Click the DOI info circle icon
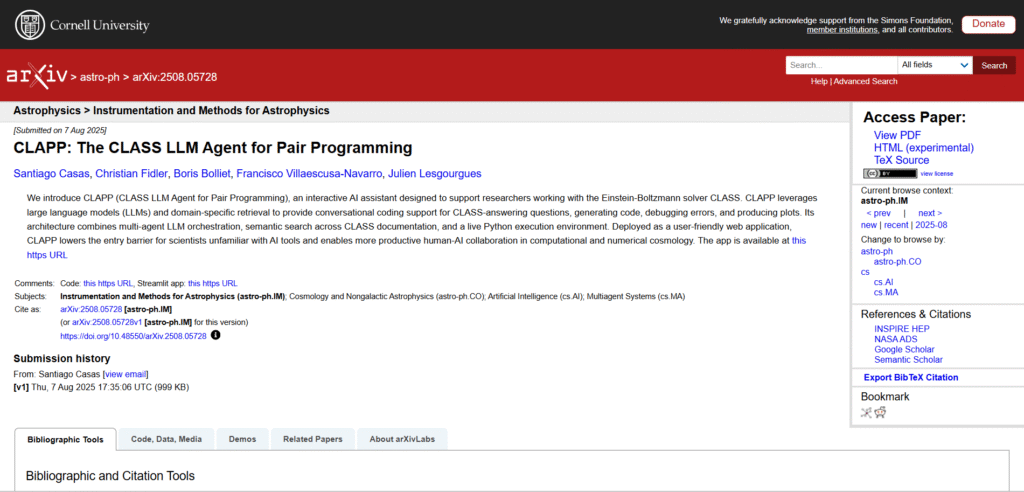This screenshot has width=1024, height=492. (215, 336)
